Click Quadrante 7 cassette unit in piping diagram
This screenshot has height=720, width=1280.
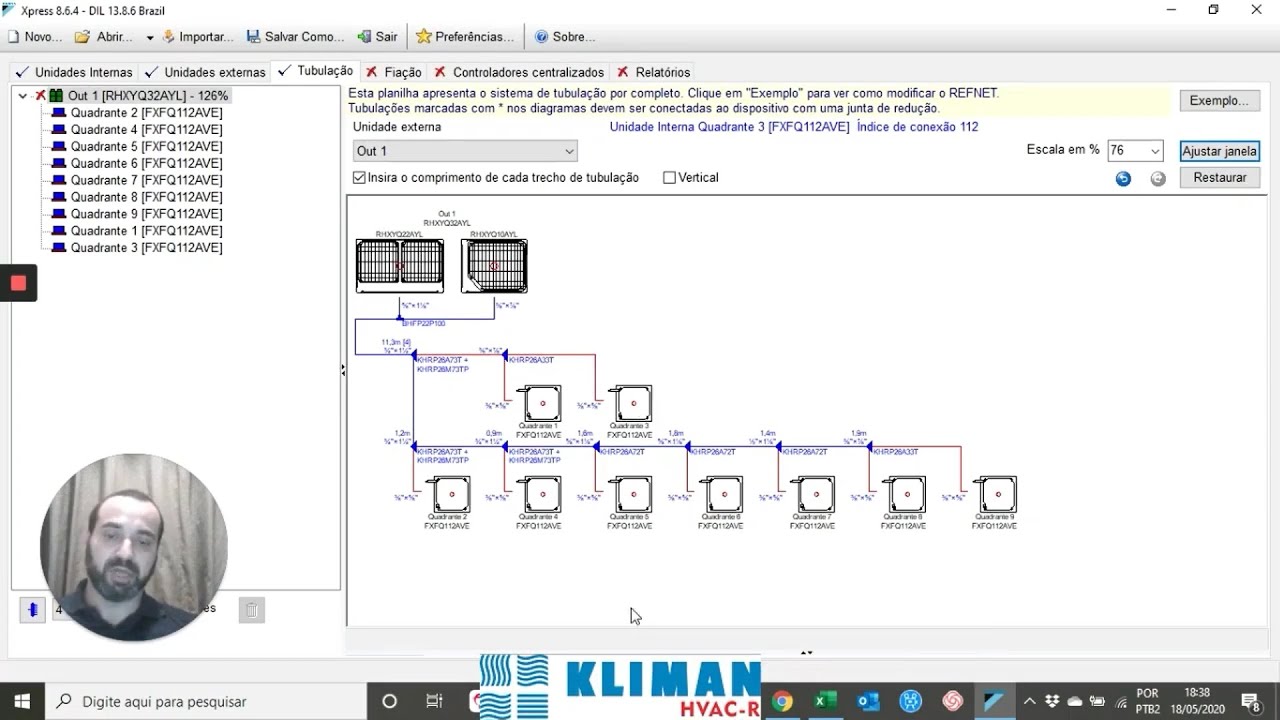point(816,495)
